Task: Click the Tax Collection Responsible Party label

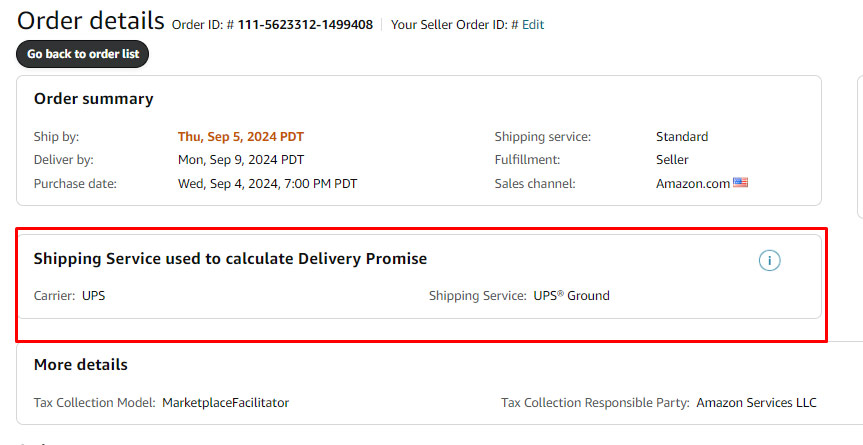Action: click(595, 403)
